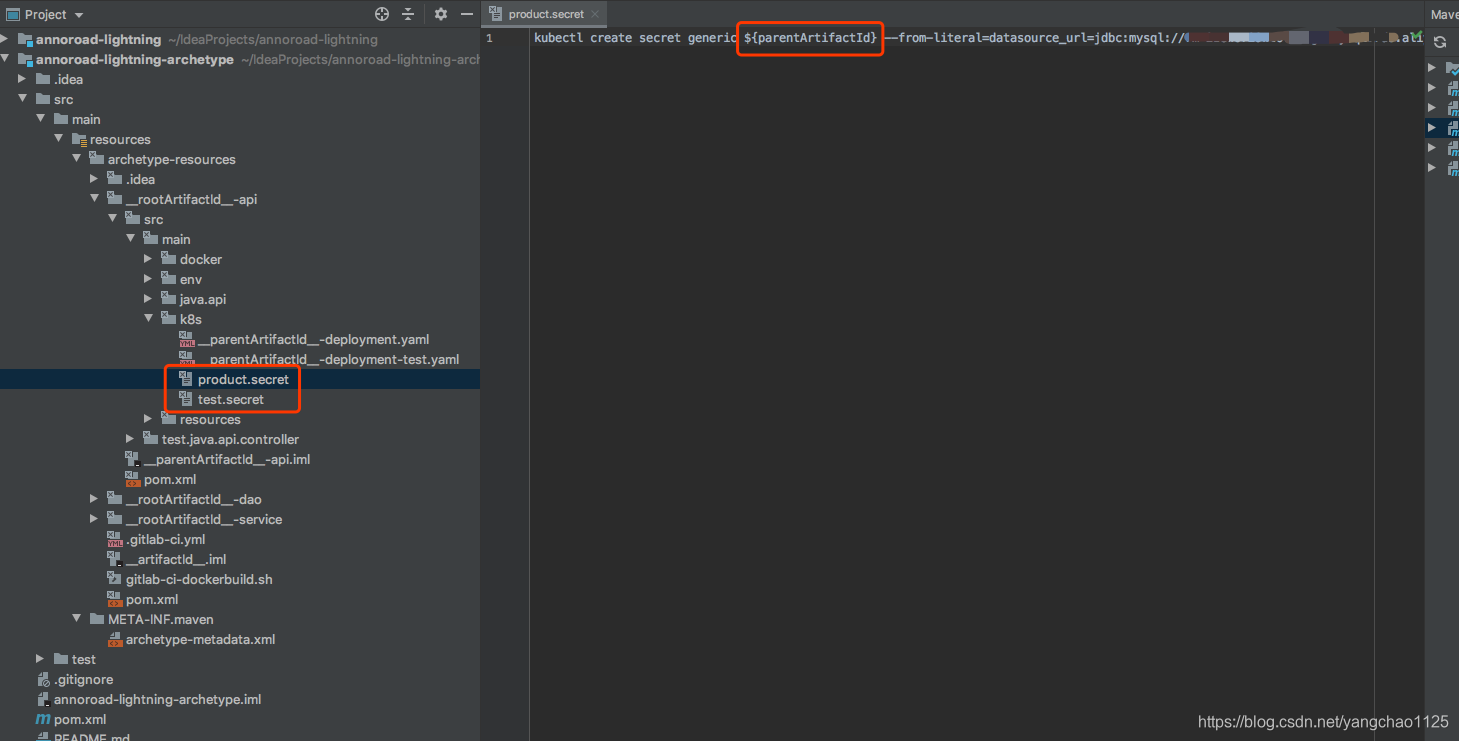
Task: Click the resources folder icon under k8s
Action: [168, 419]
